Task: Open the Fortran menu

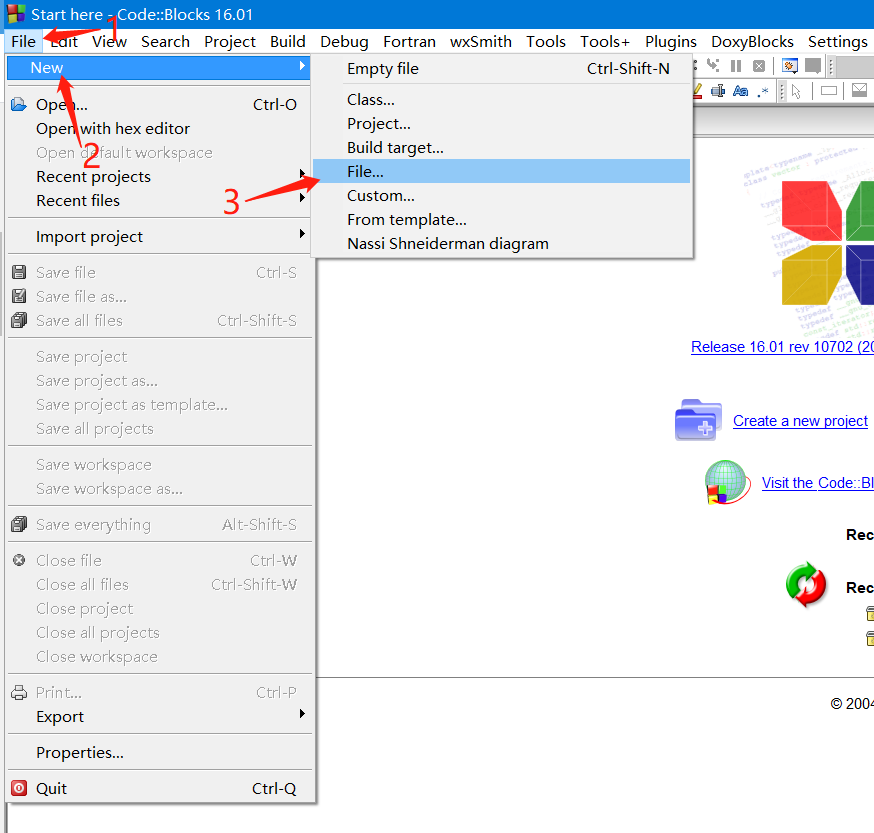Action: point(409,42)
